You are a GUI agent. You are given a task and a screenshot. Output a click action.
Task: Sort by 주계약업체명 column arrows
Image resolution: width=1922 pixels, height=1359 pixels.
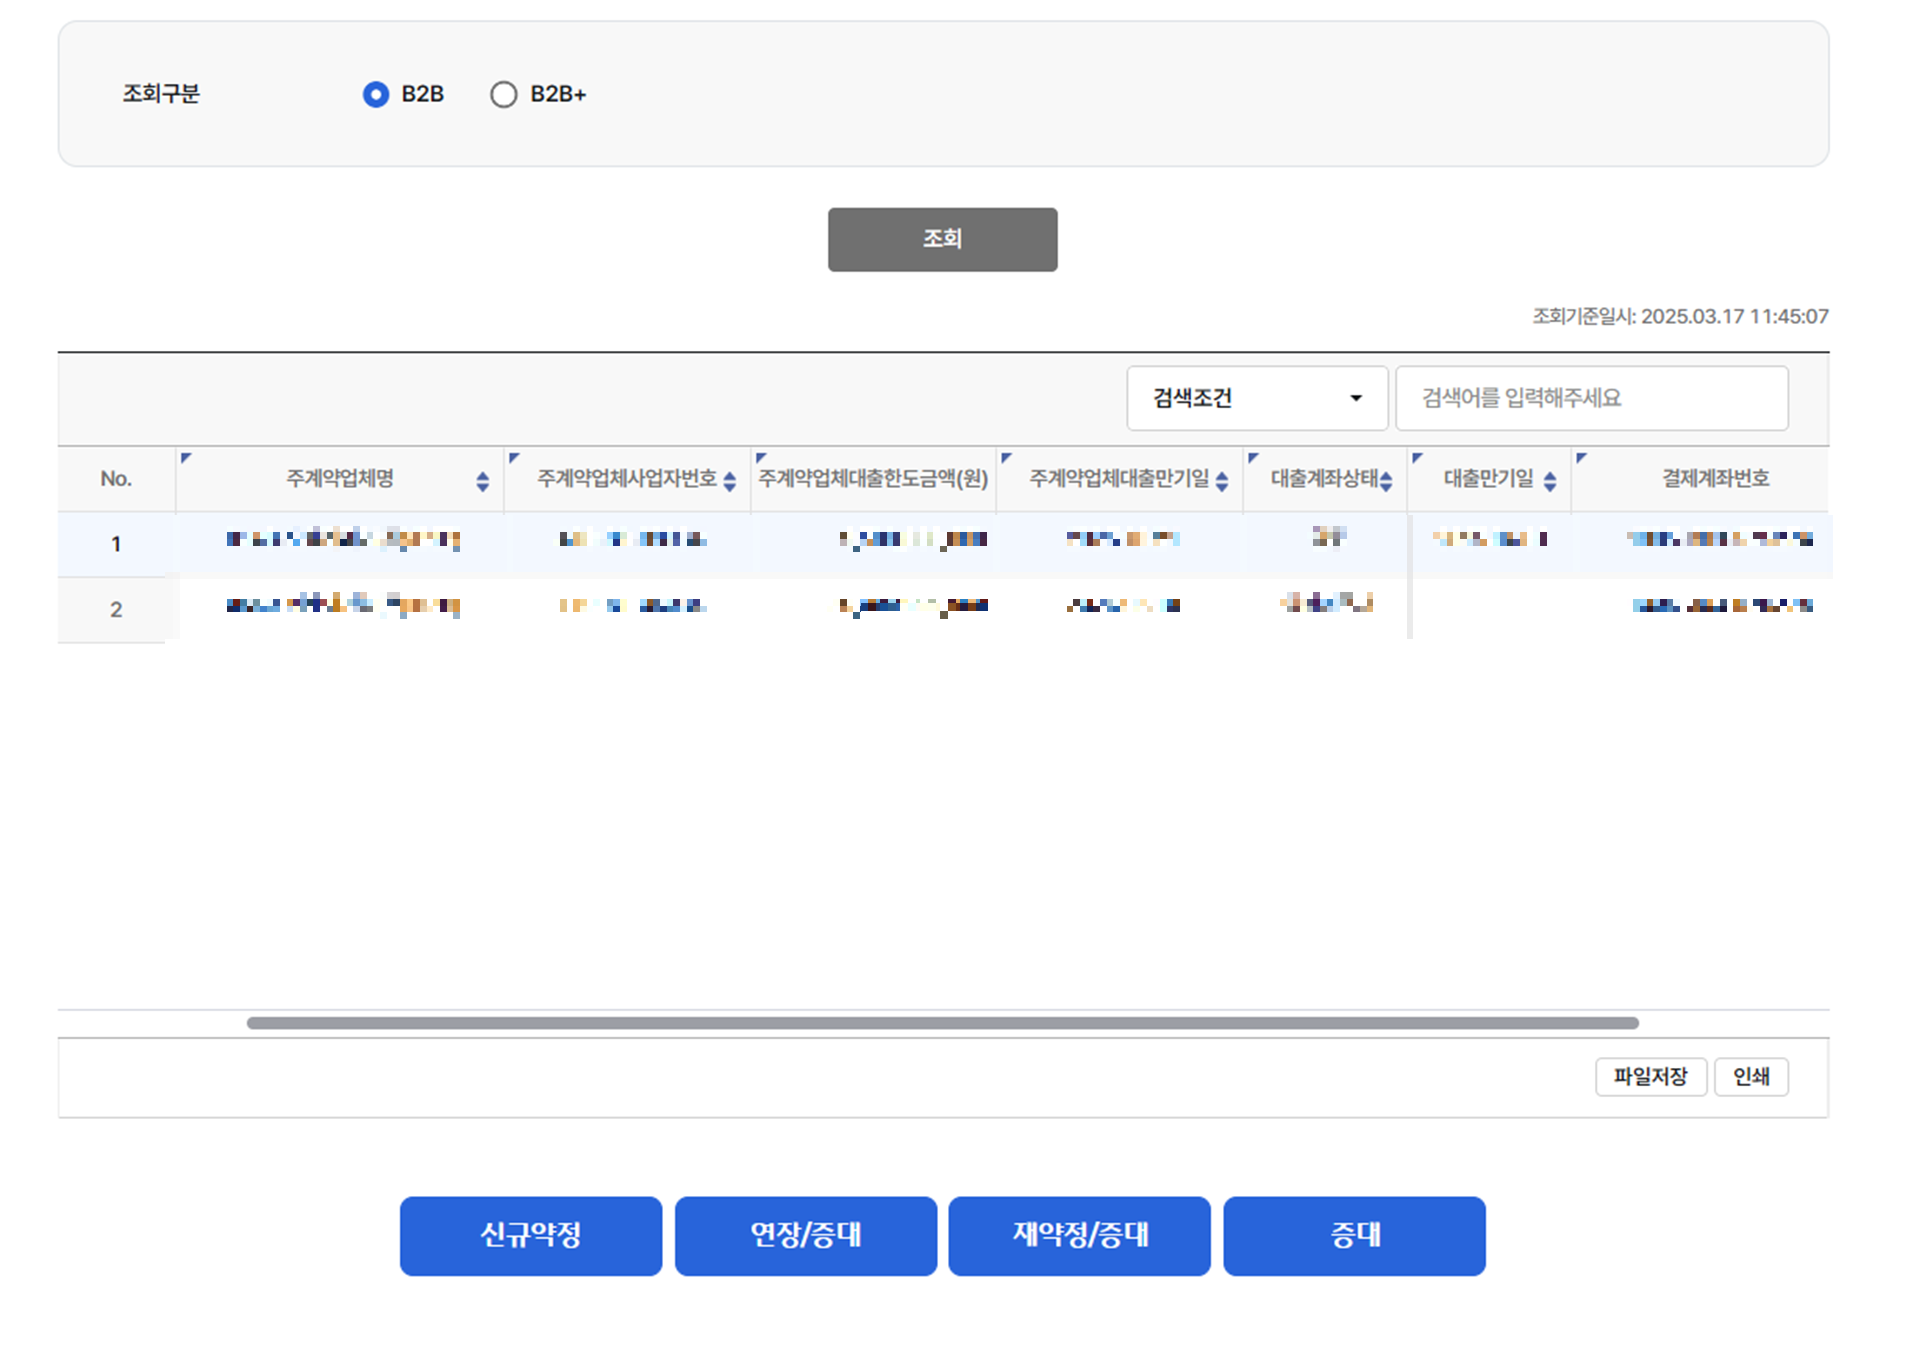482,482
